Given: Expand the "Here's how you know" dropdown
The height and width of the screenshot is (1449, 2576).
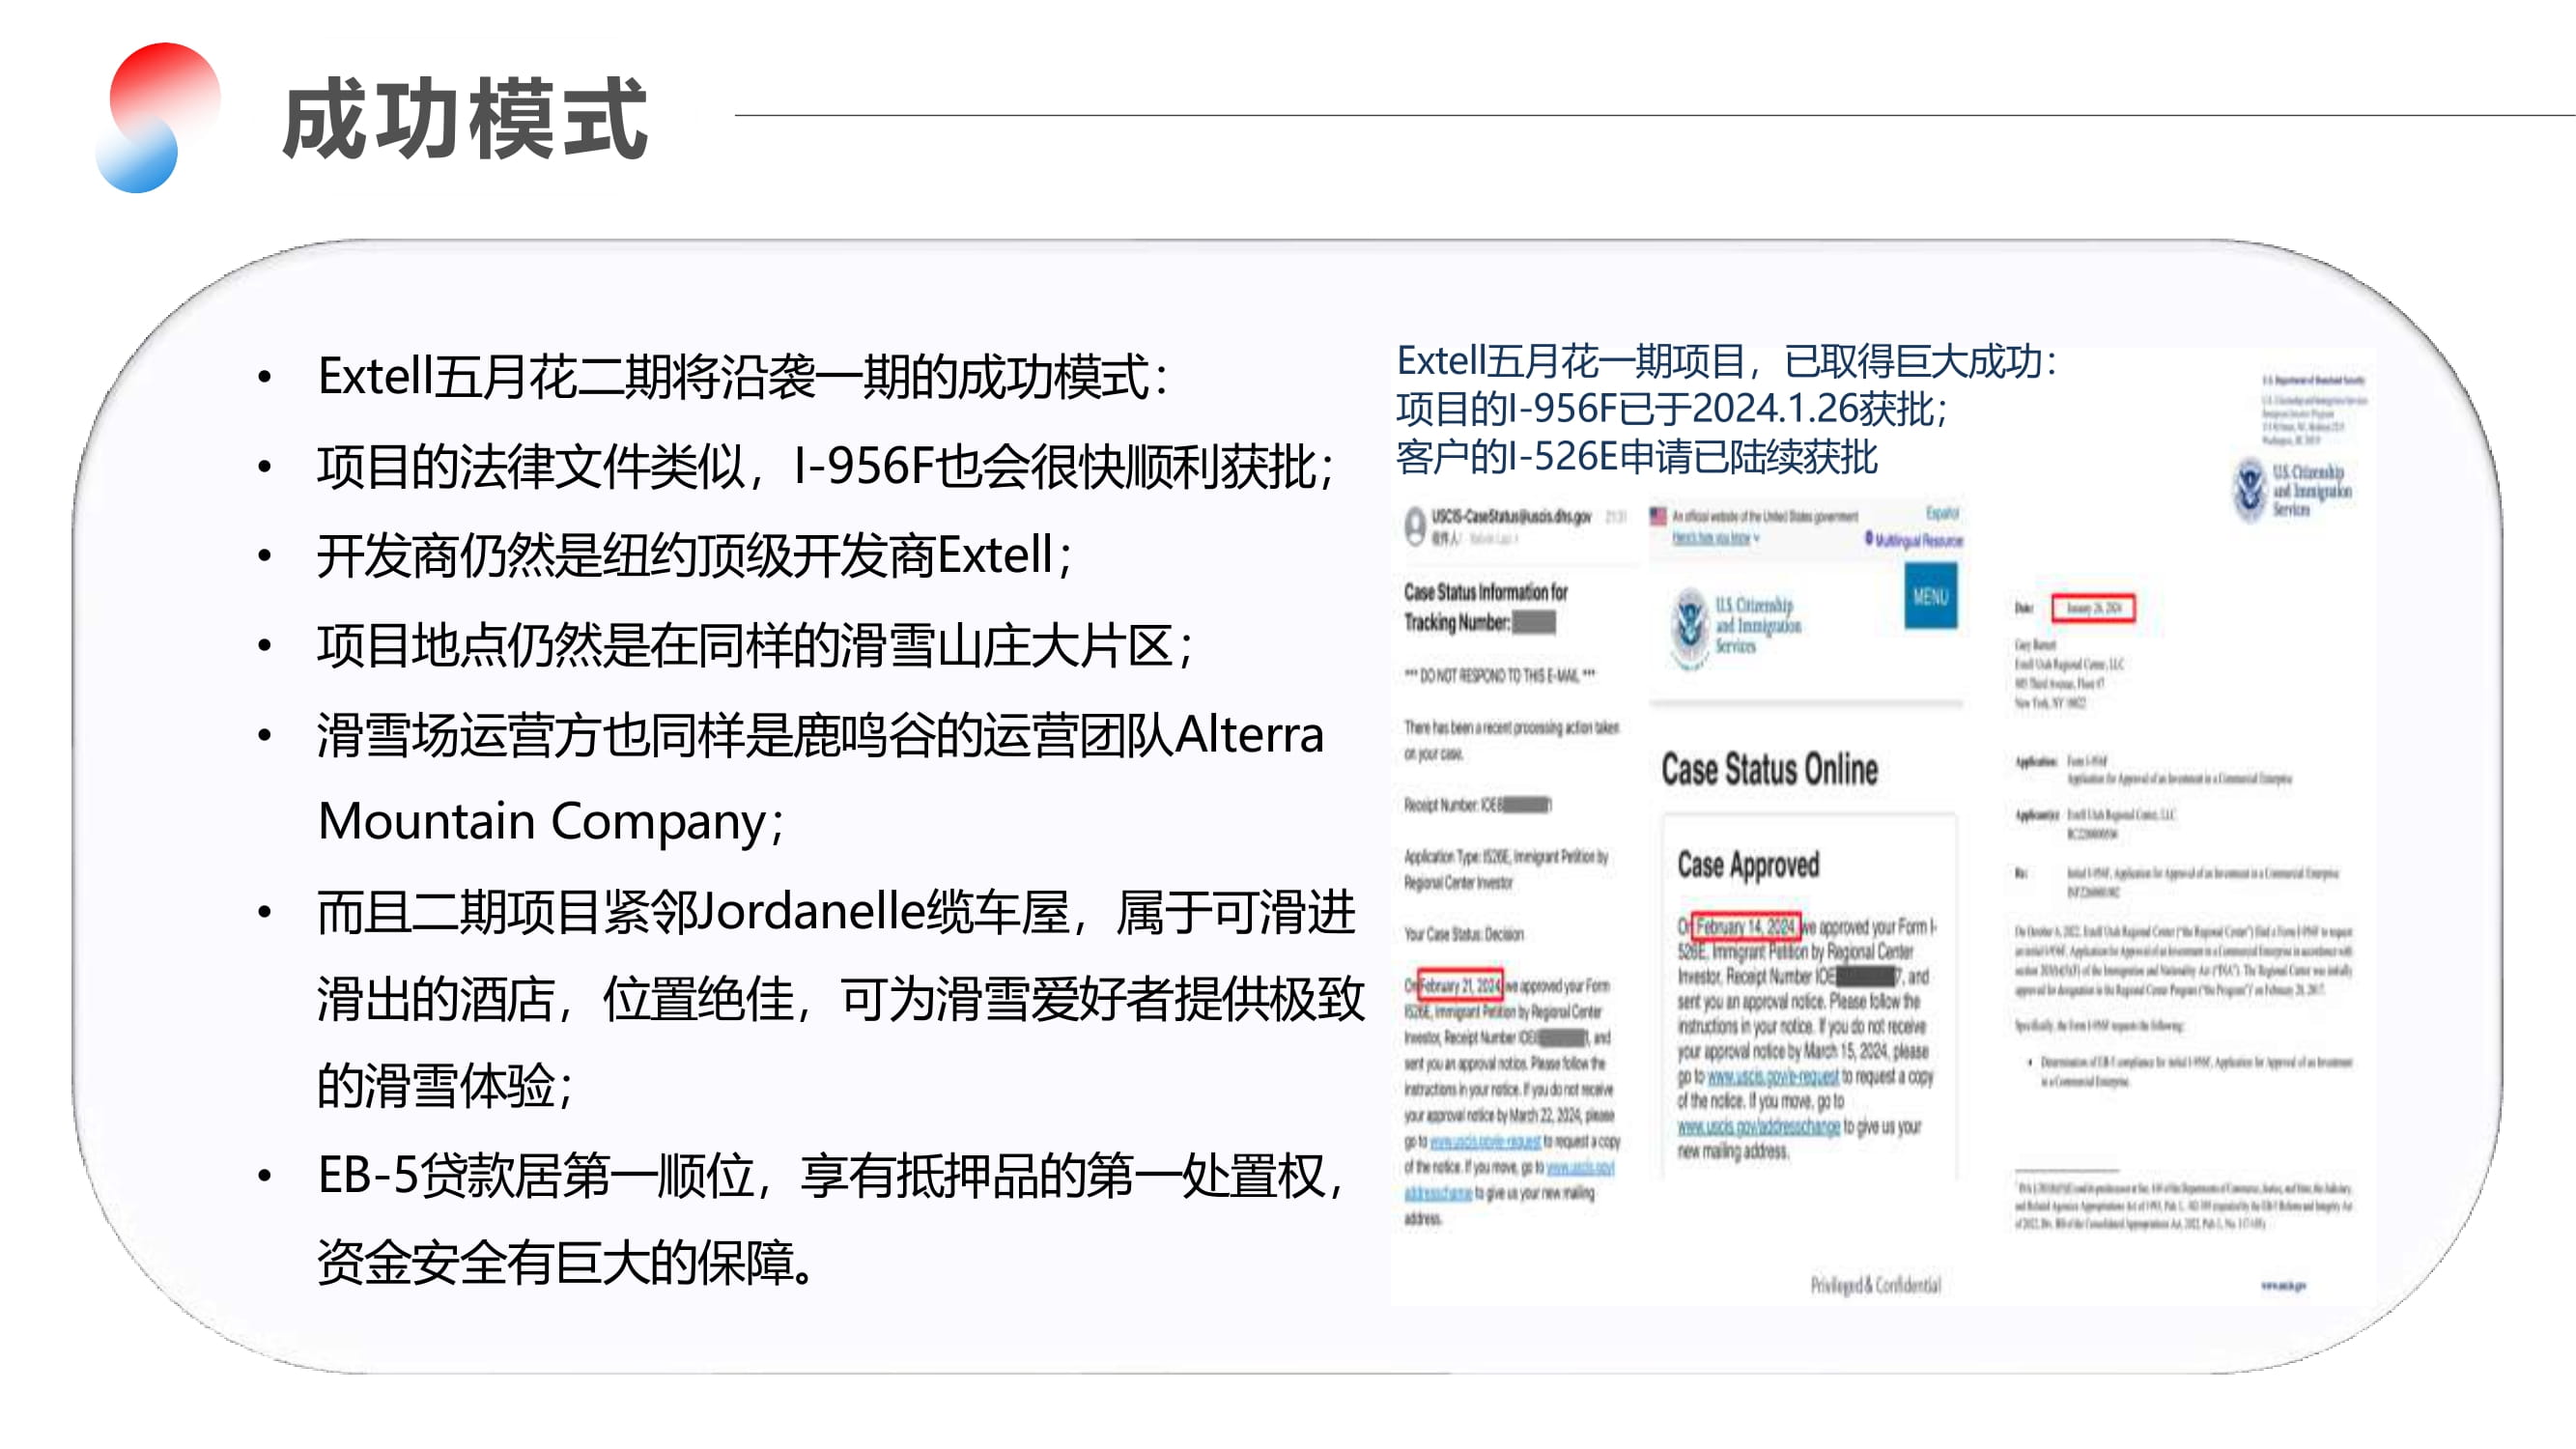Looking at the screenshot, I should pyautogui.click(x=1715, y=538).
